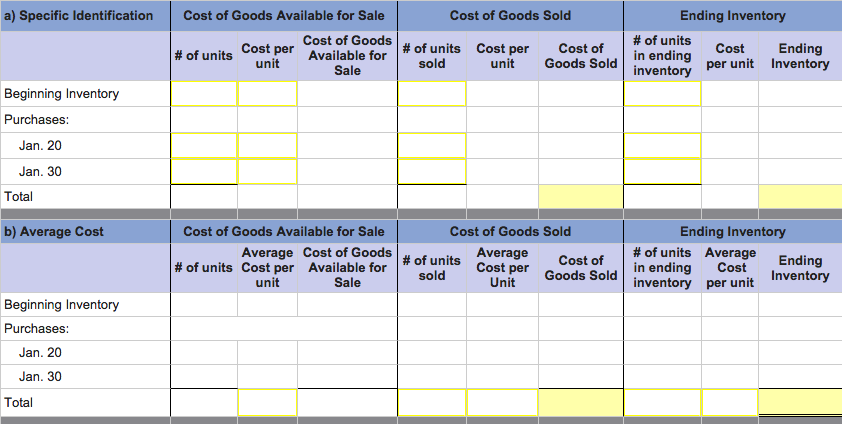
Task: Select Average Cost Jan. 30 units available cell
Action: (x=203, y=377)
